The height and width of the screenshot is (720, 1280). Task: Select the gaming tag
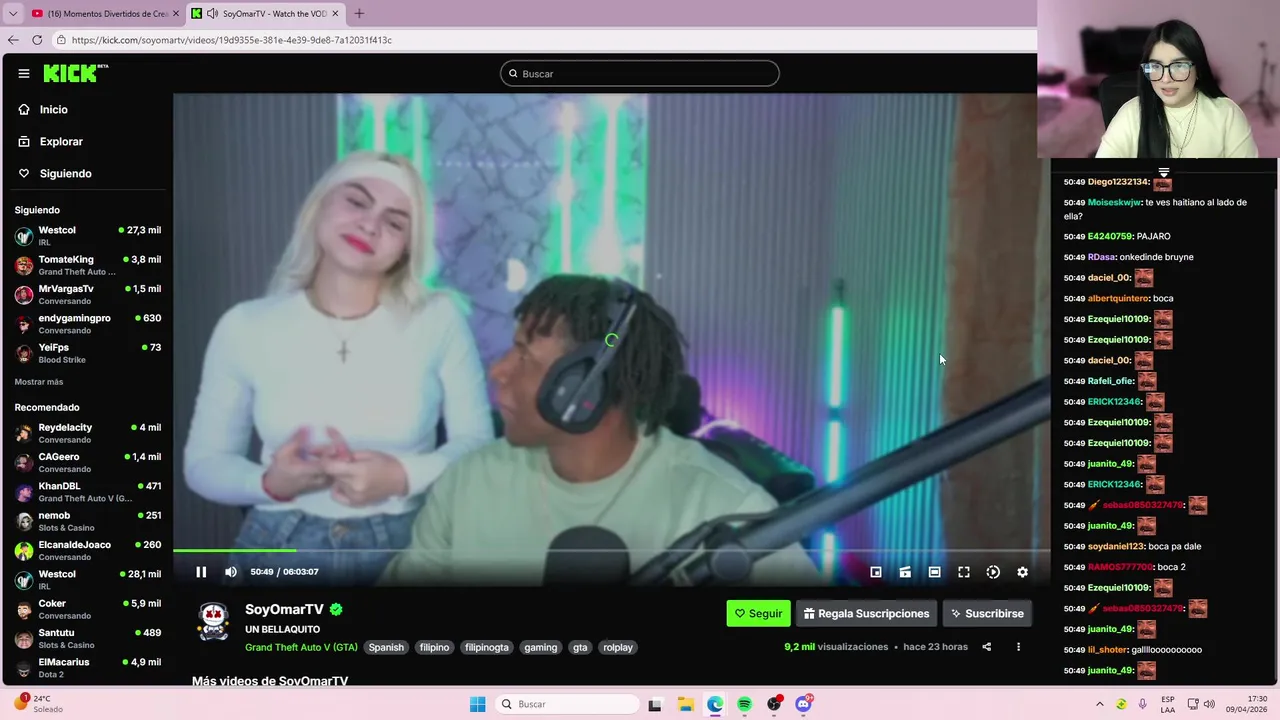pos(541,647)
